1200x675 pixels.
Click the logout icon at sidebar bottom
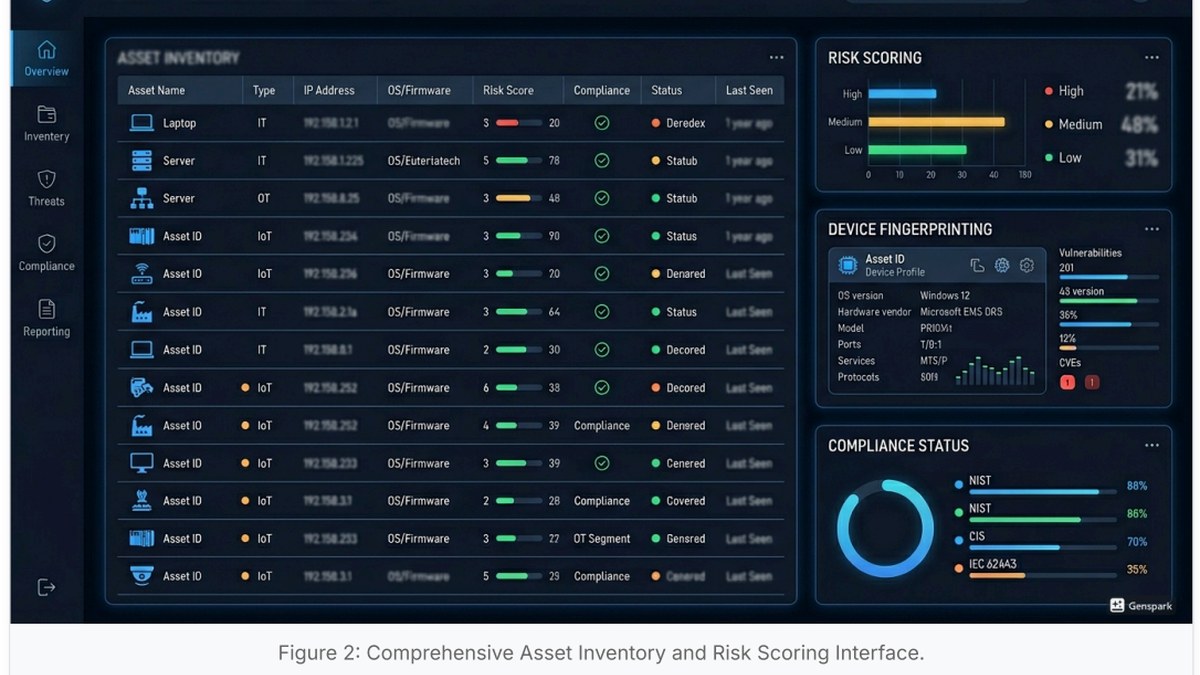click(46, 587)
